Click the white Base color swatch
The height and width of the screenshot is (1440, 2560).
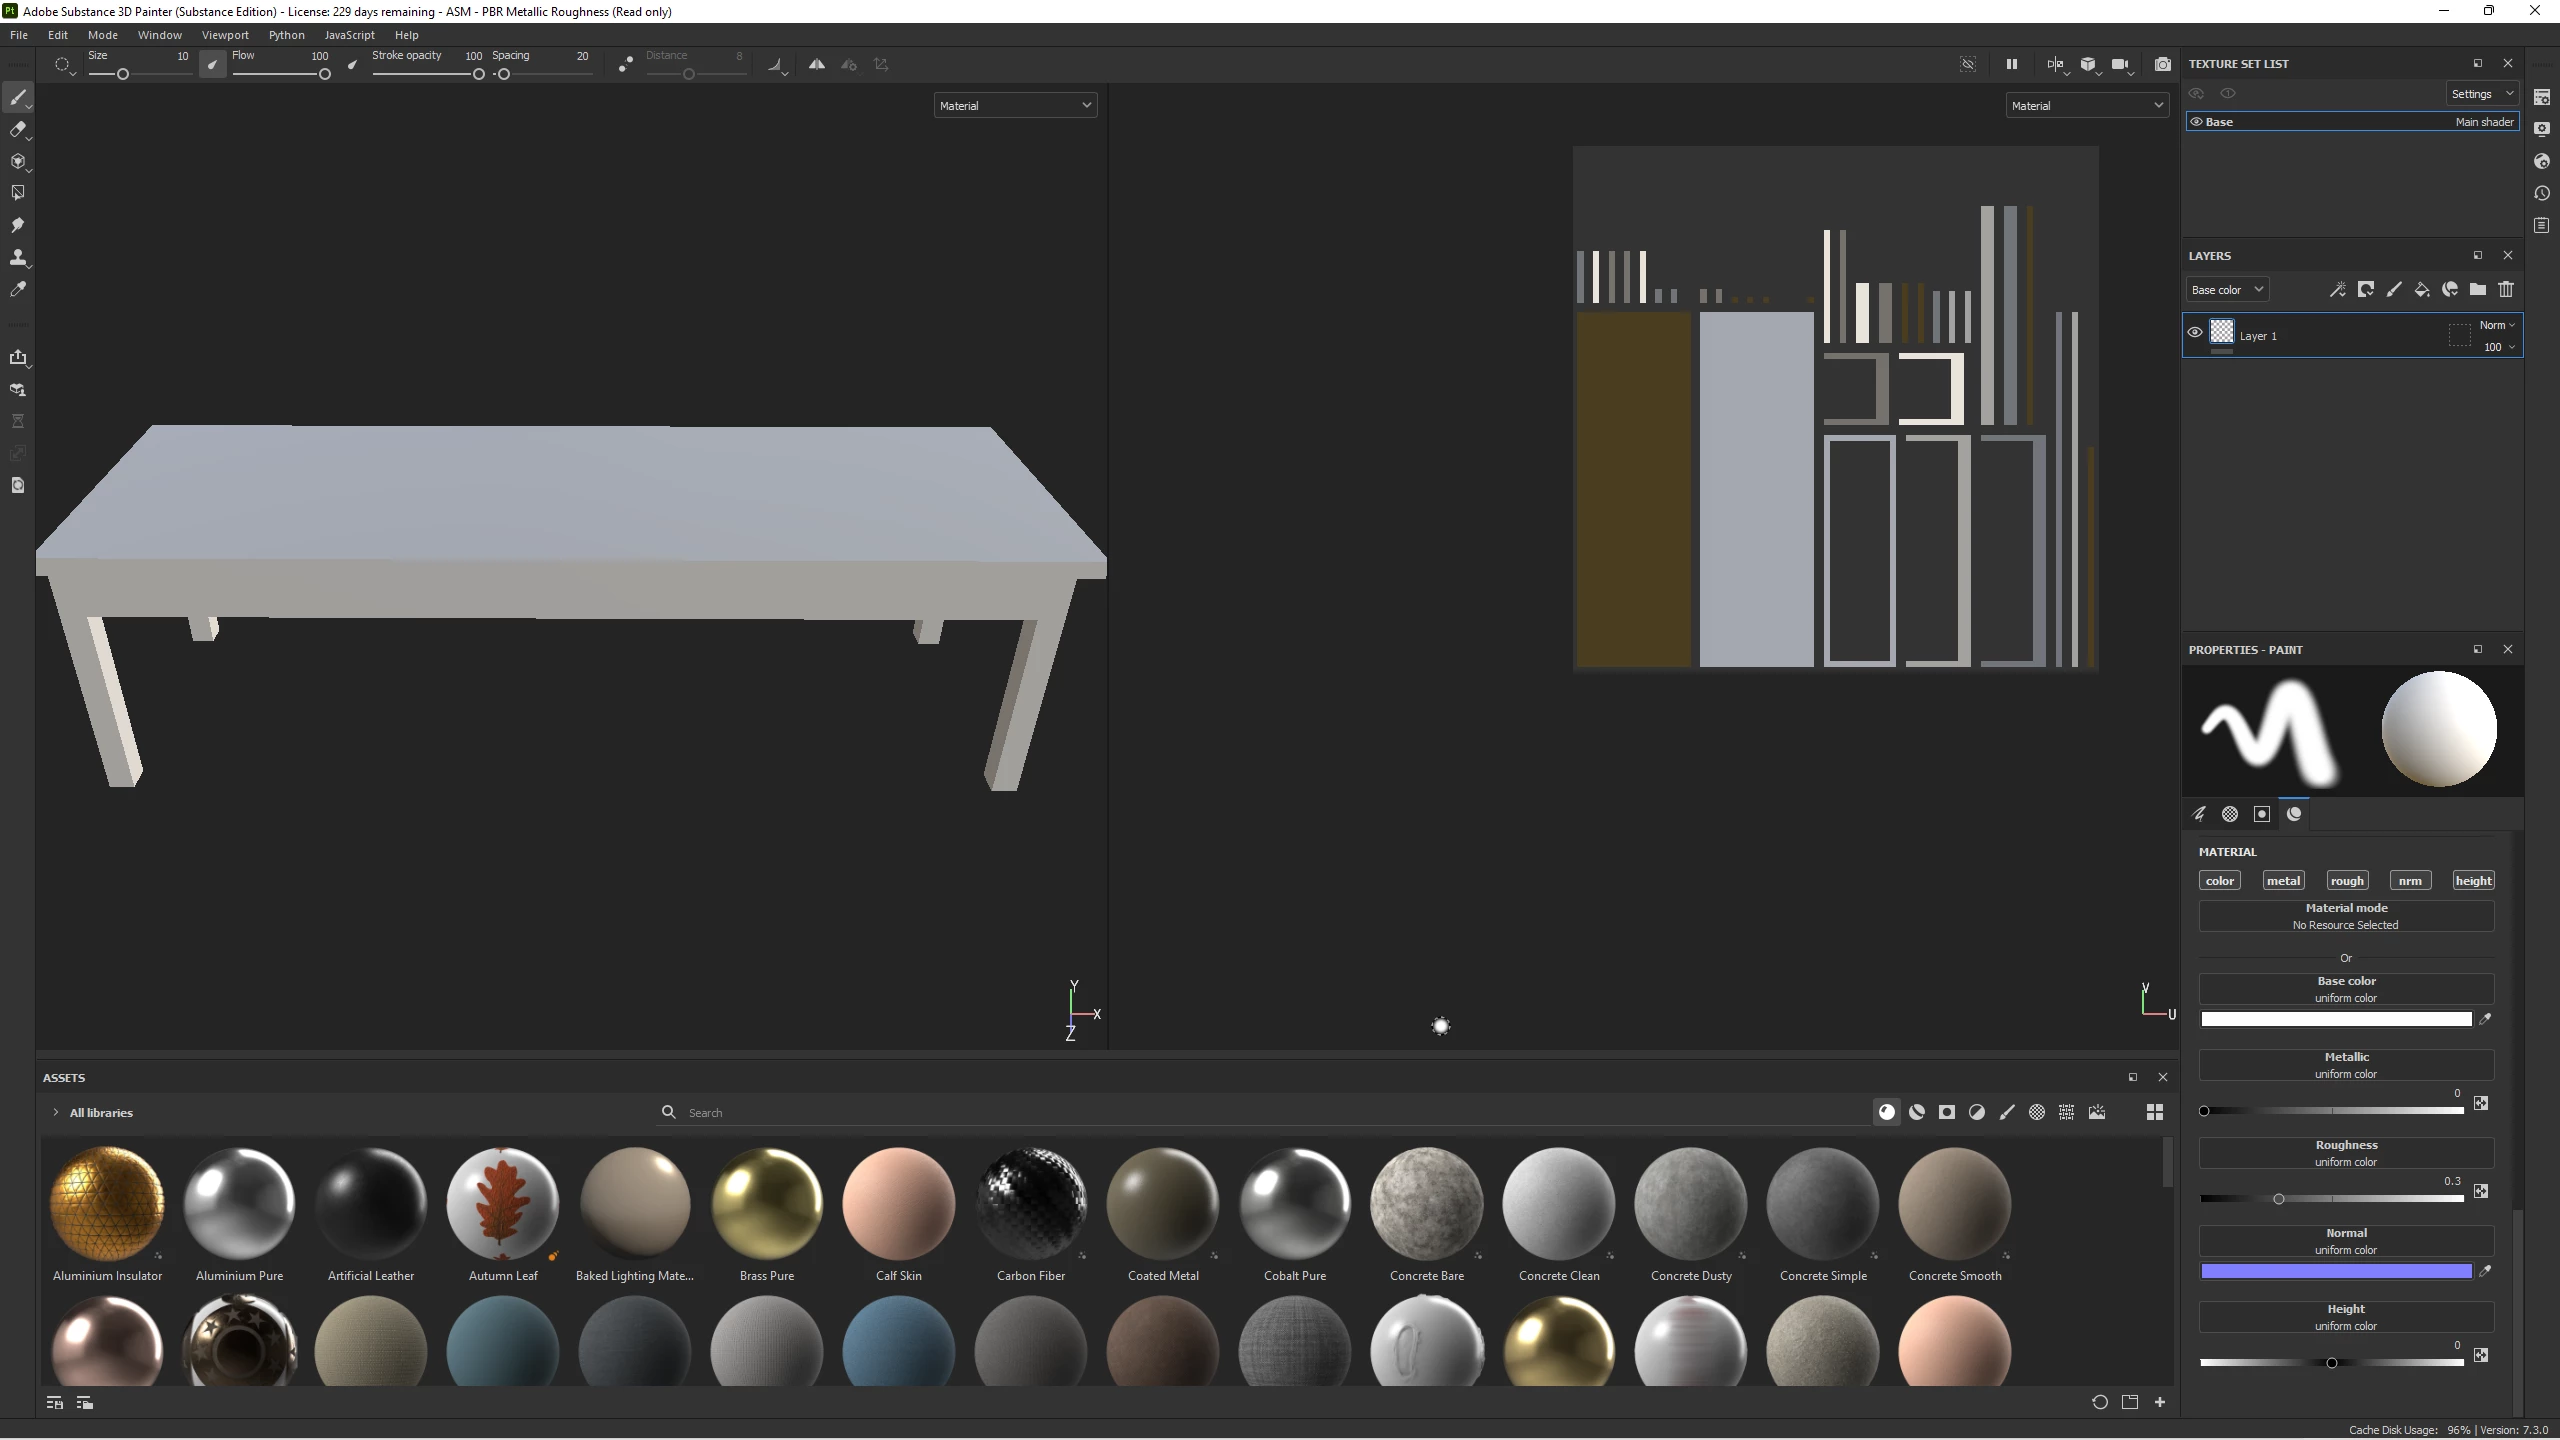coord(2335,1019)
